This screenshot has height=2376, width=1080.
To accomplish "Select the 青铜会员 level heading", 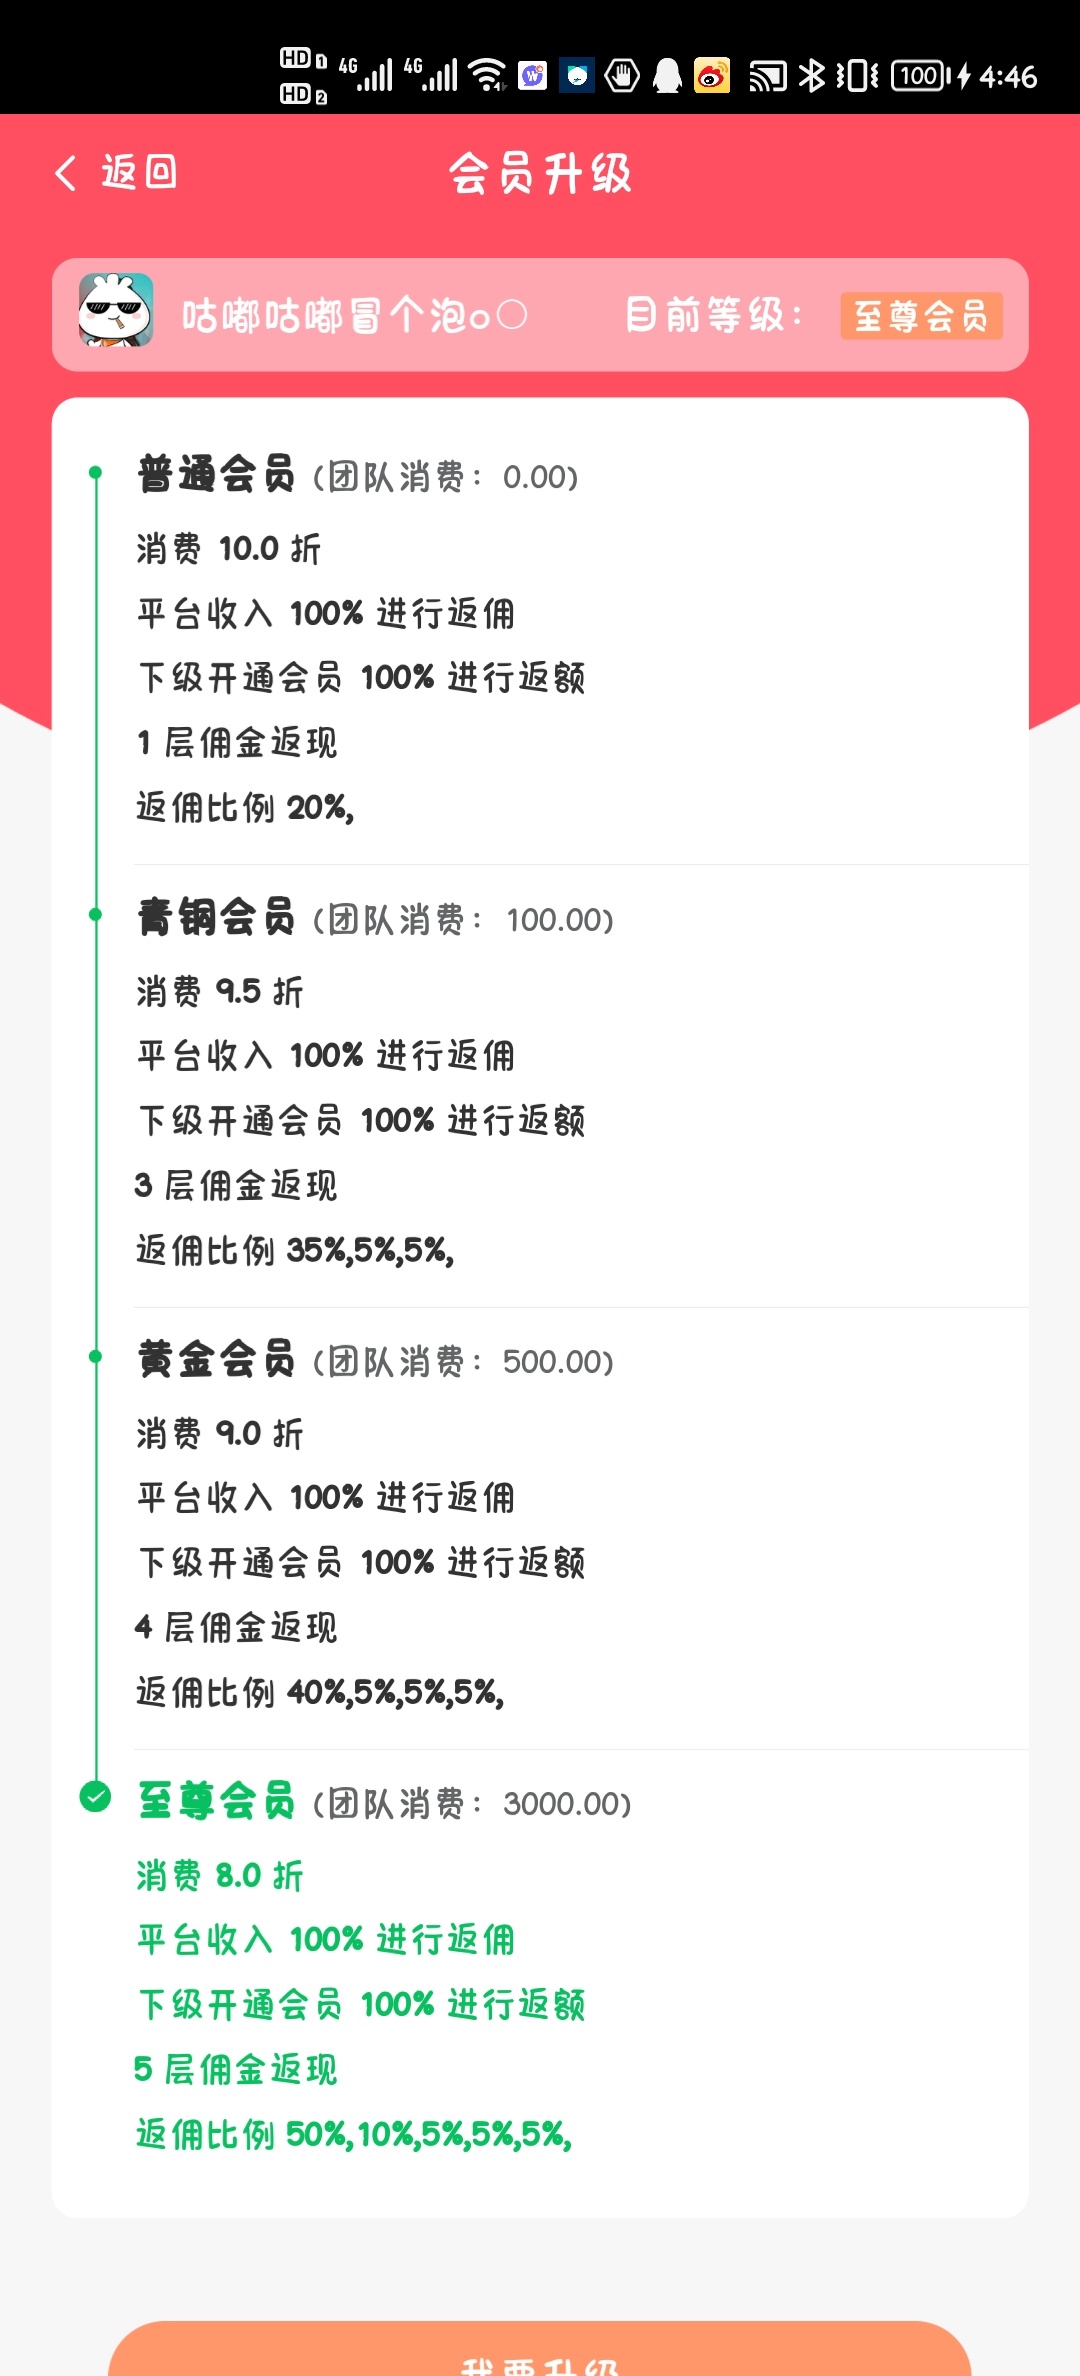I will [x=216, y=917].
